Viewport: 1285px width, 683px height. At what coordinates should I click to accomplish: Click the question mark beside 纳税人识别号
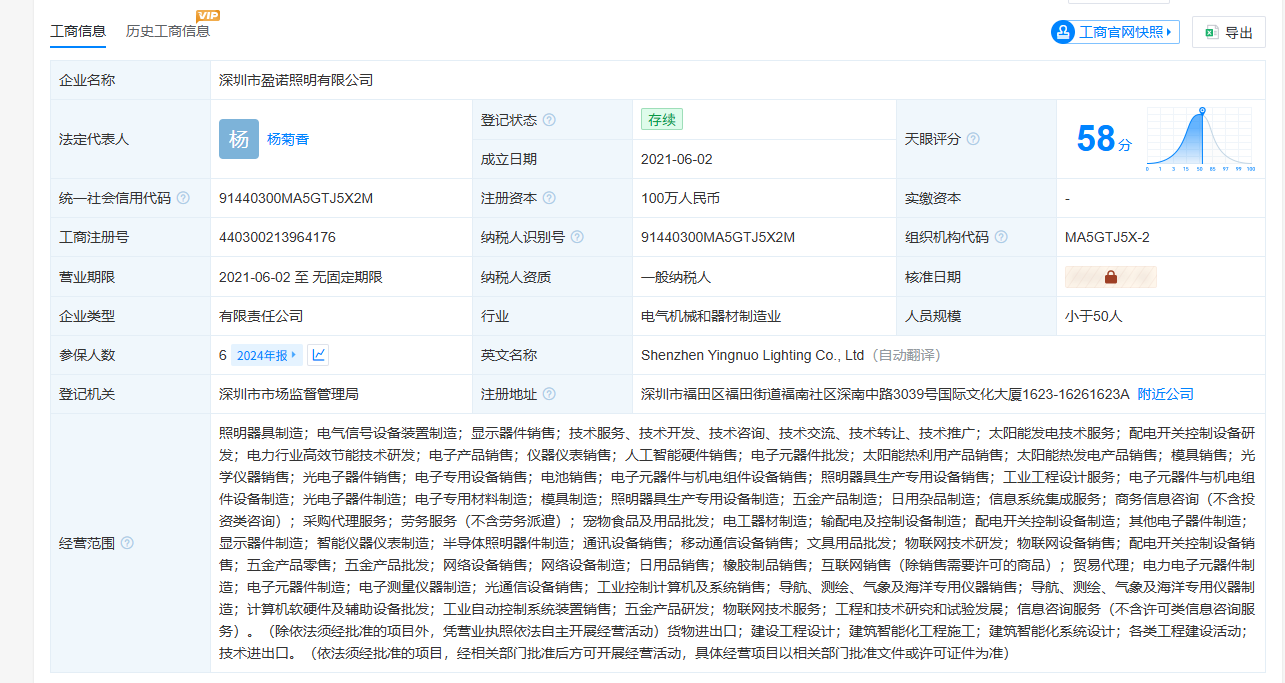tap(577, 237)
